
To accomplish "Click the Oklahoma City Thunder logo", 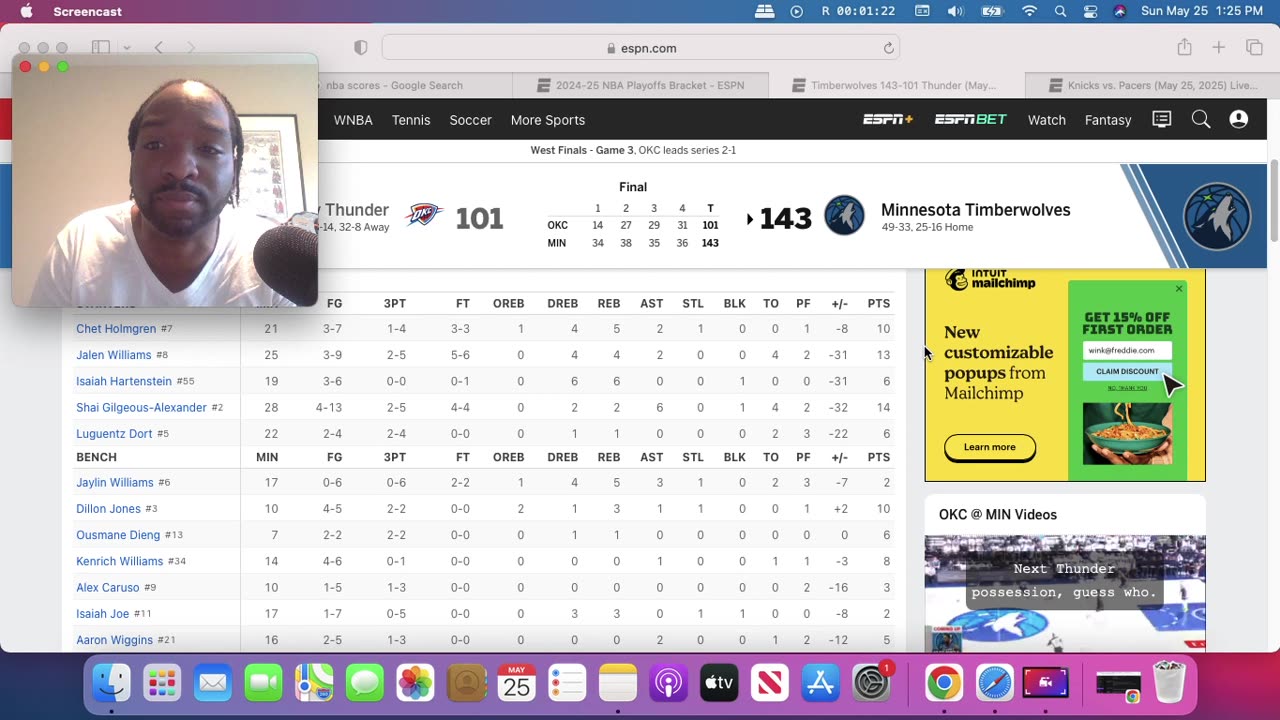I will pos(423,215).
